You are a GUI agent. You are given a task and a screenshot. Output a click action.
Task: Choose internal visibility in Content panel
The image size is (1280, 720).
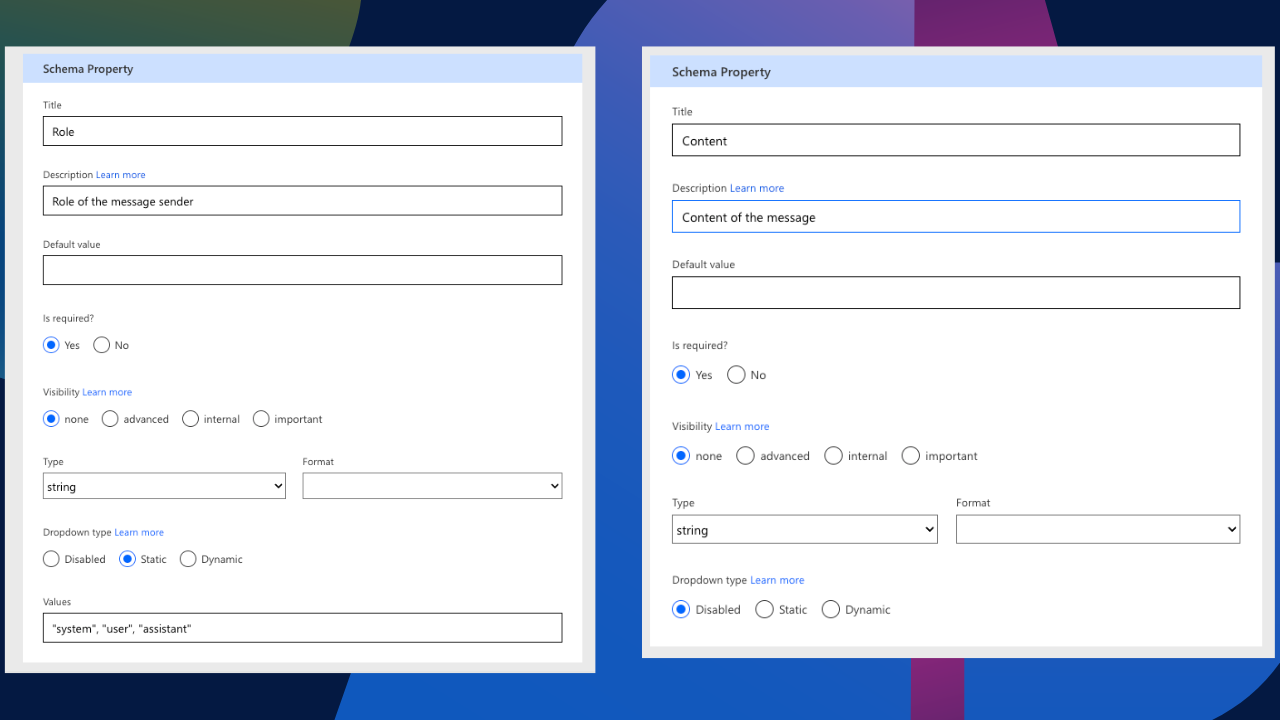(833, 456)
